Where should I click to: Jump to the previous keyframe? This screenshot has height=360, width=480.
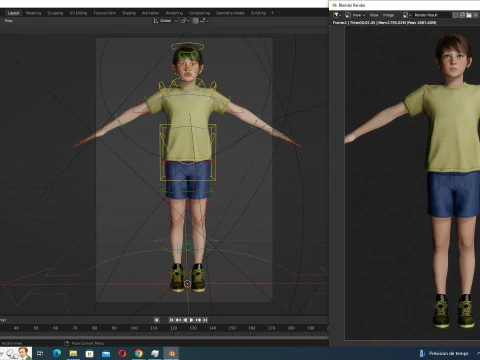[178, 320]
